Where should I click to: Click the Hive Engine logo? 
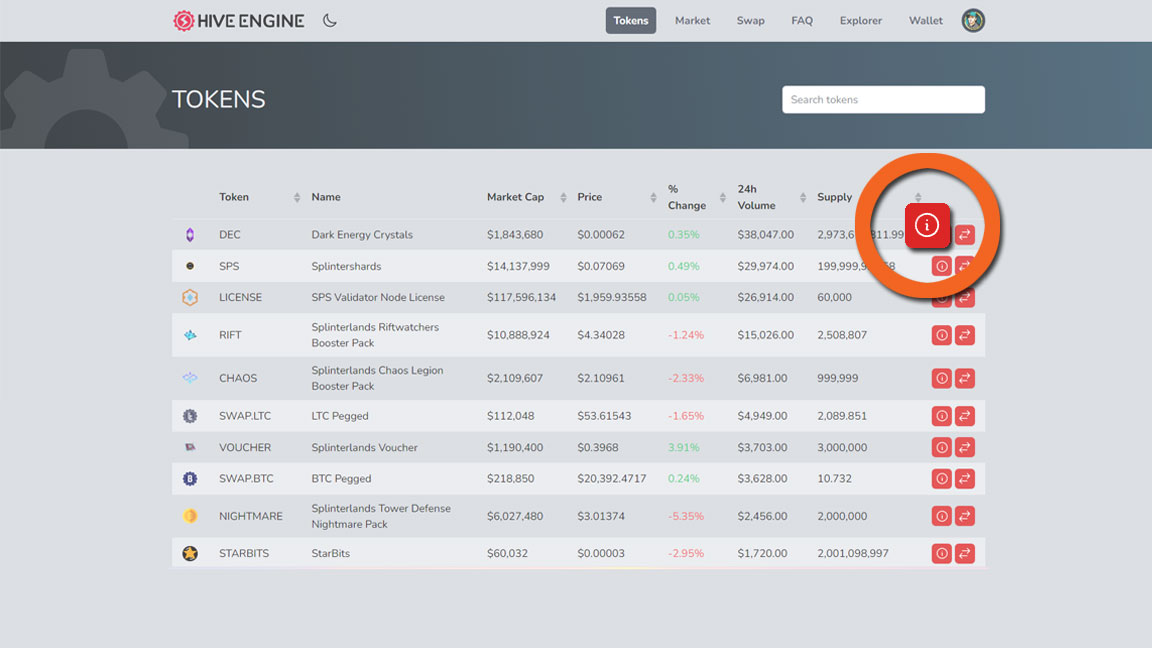tap(239, 21)
